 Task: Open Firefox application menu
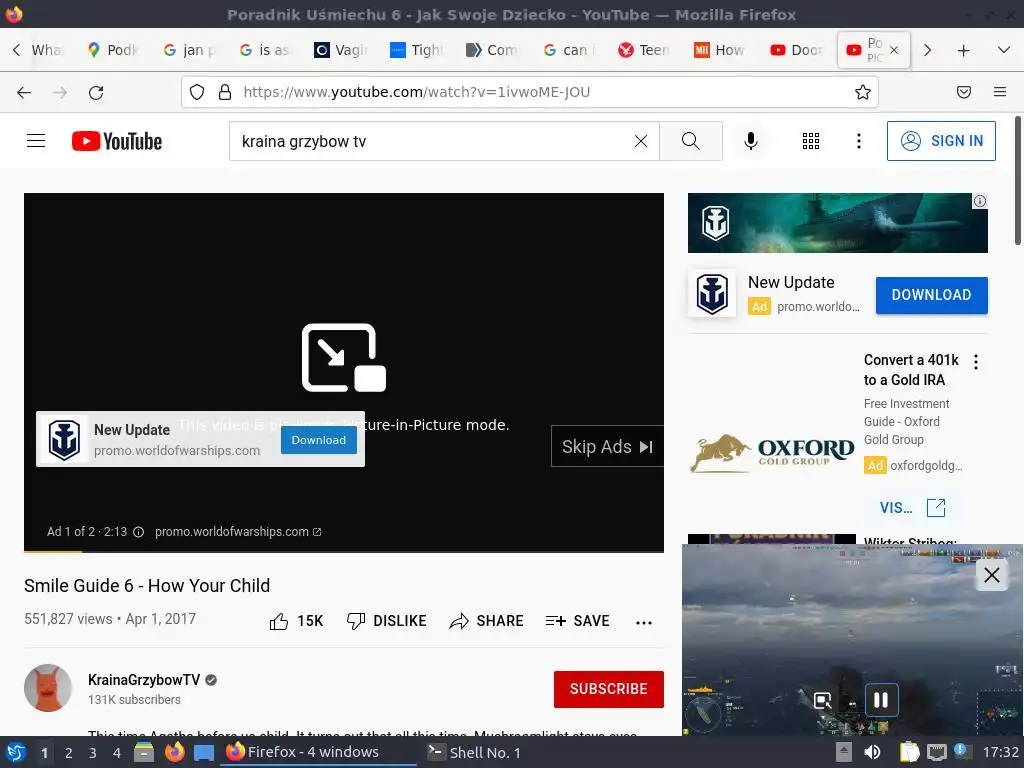(1000, 92)
